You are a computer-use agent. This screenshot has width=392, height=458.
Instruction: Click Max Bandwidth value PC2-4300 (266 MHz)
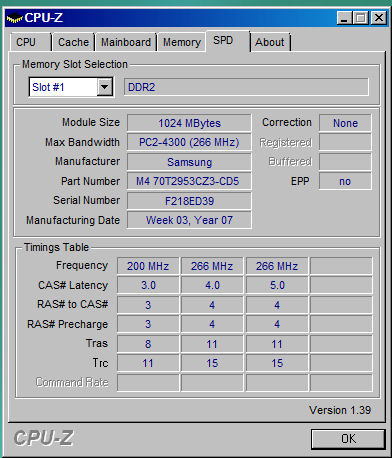coord(189,142)
